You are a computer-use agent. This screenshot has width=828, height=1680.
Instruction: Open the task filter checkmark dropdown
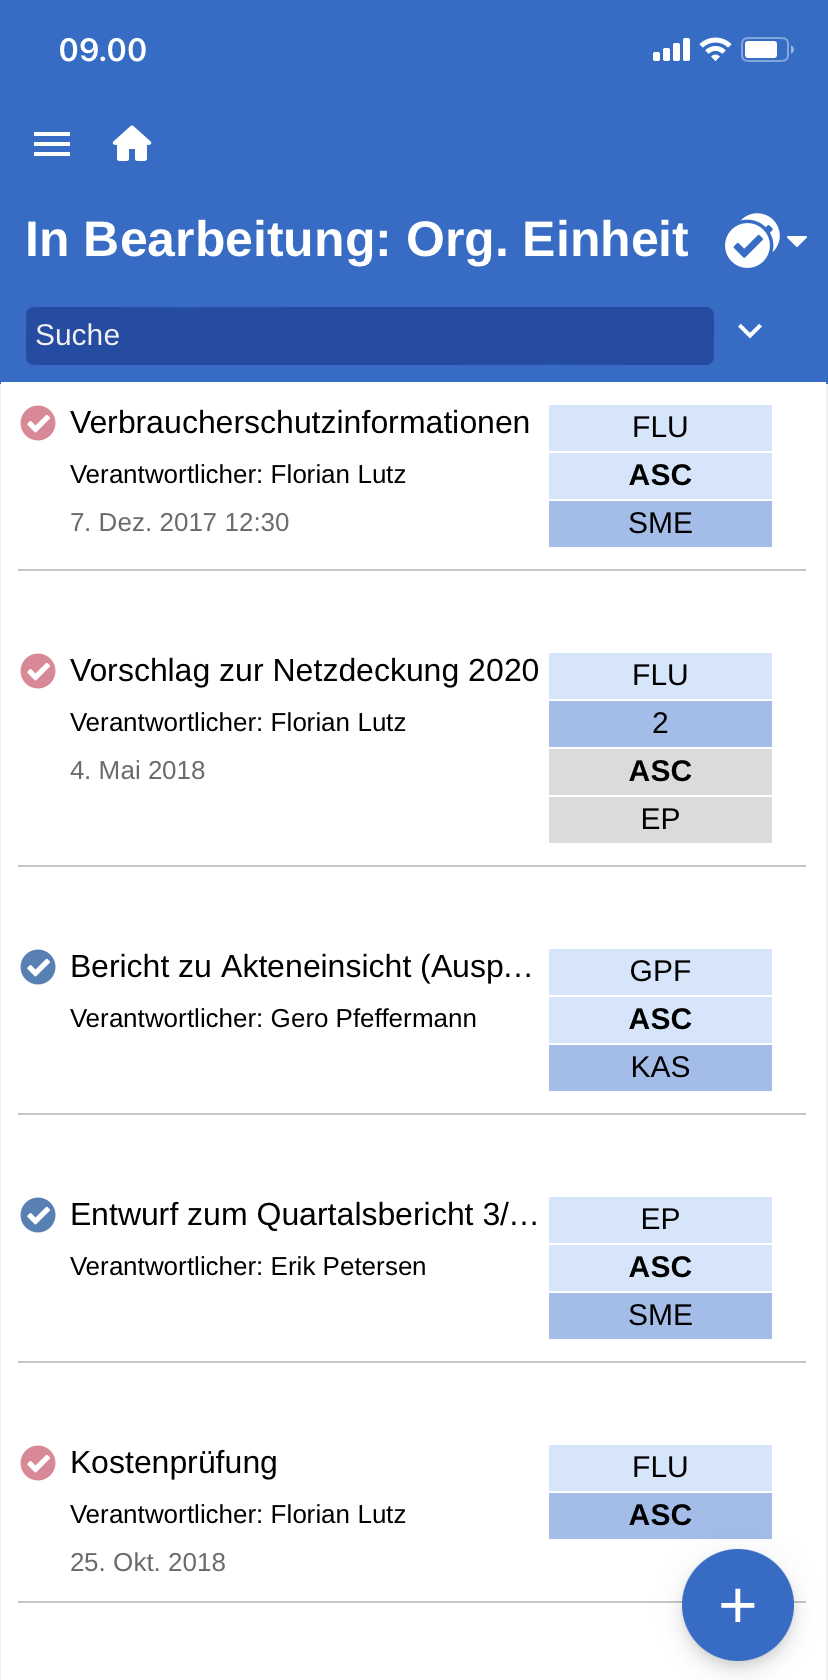[x=765, y=241]
